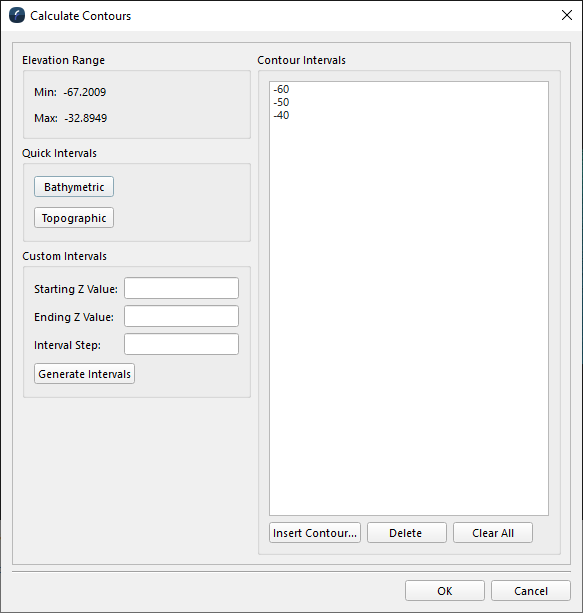Viewport: 583px width, 613px height.
Task: Apply Bathymetric quick intervals
Action: pos(74,187)
